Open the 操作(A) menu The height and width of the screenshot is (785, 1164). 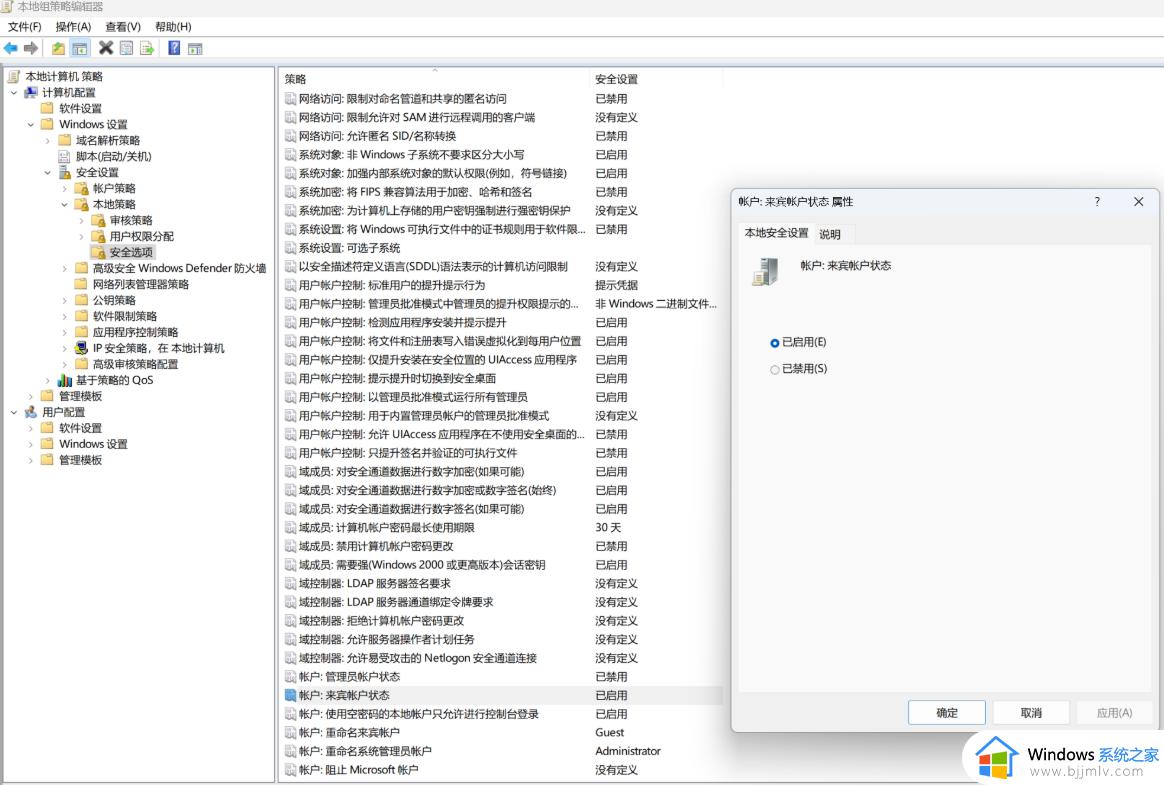73,27
